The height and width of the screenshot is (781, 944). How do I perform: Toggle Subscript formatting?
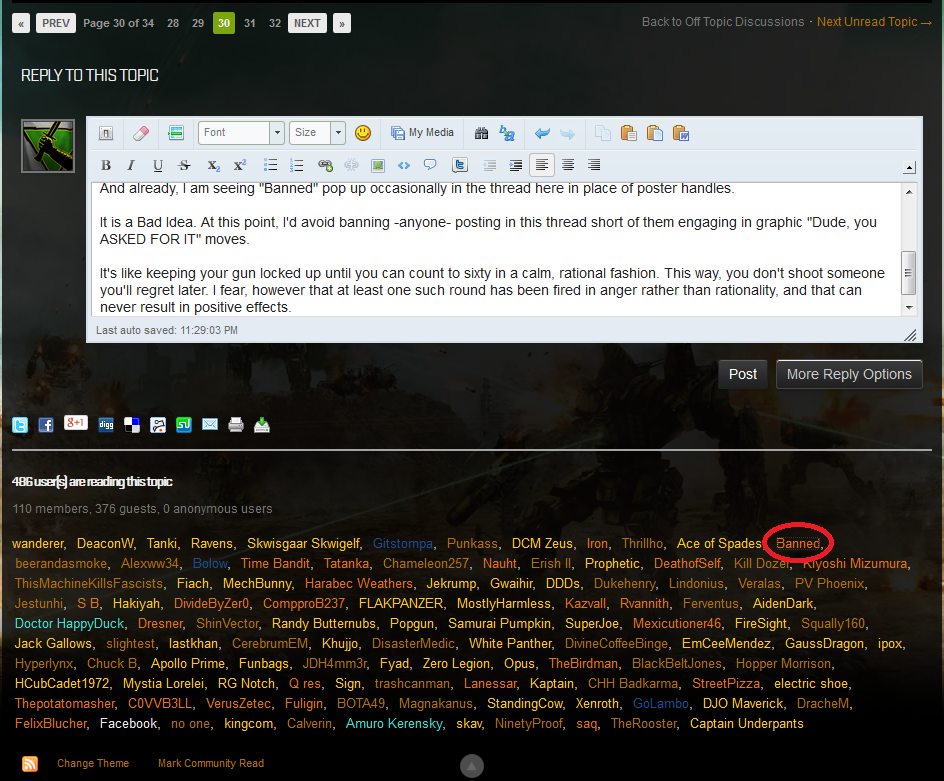coord(213,165)
